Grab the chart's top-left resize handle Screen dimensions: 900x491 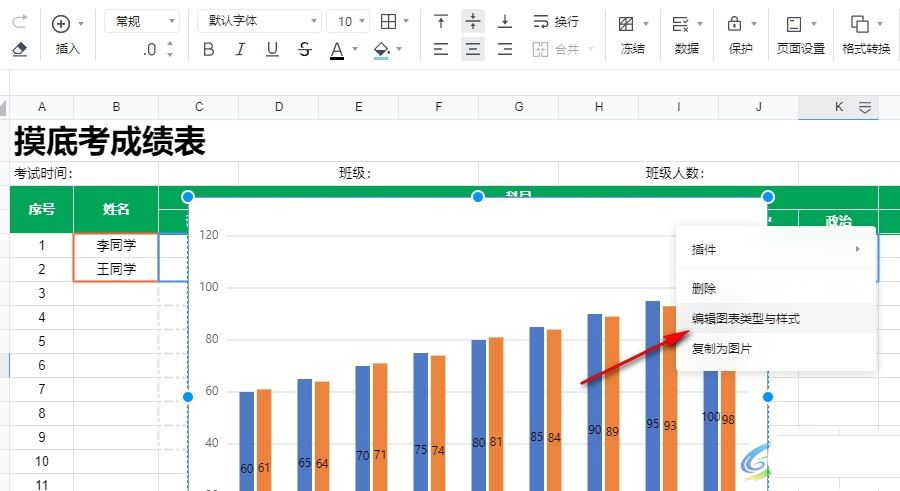(x=188, y=197)
